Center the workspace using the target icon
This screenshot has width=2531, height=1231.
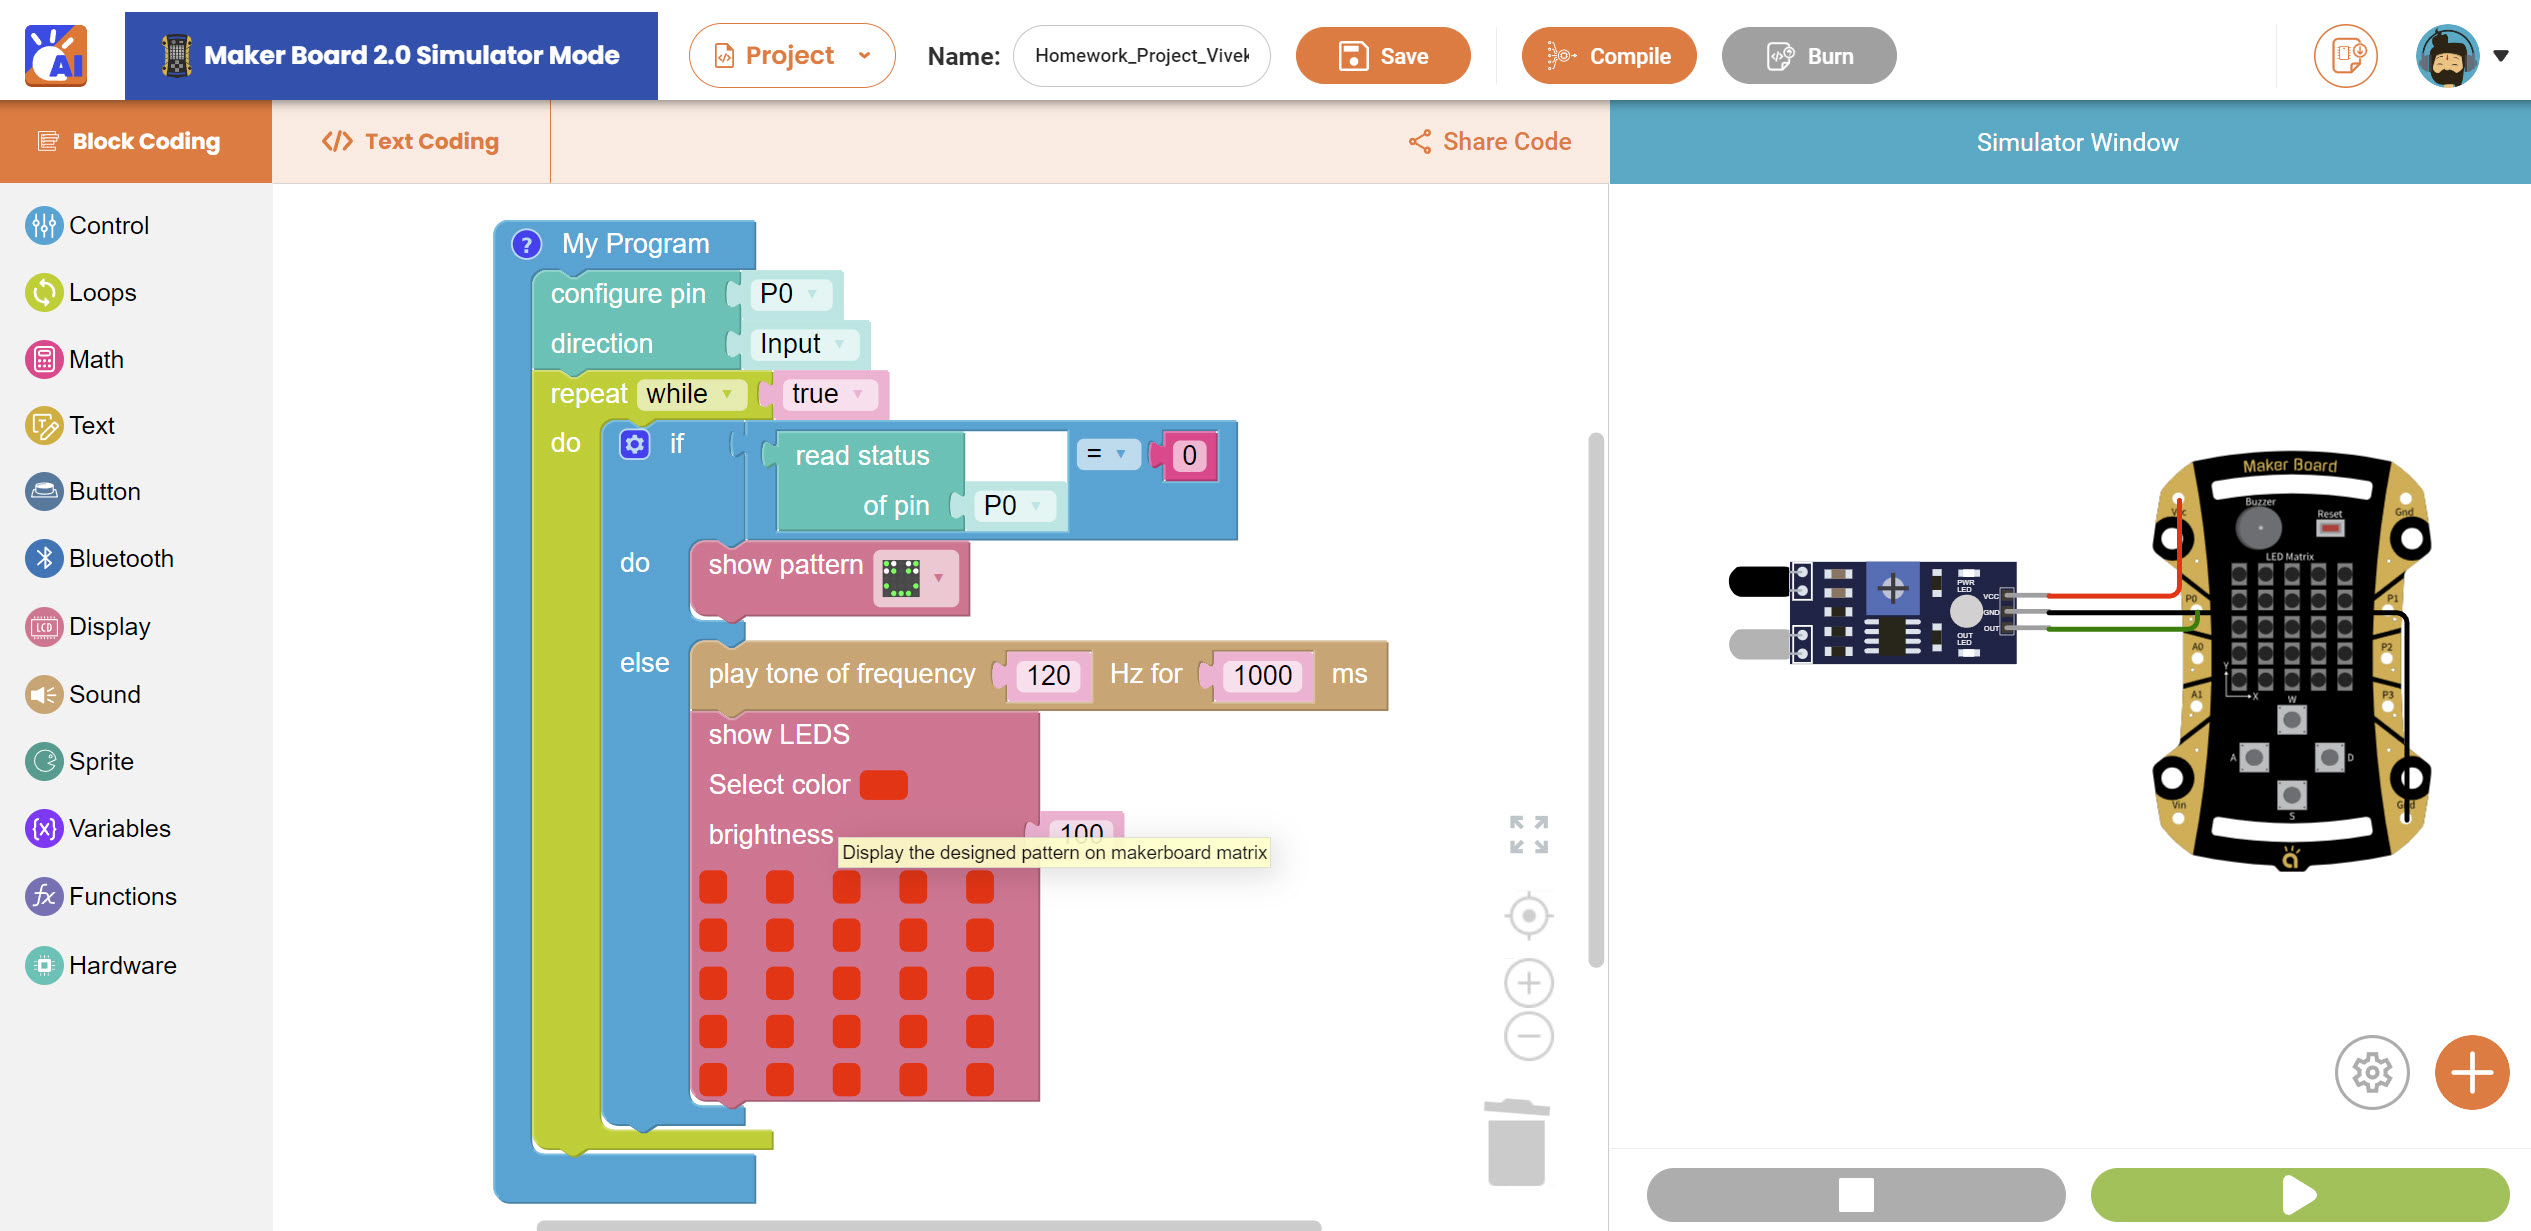pyautogui.click(x=1528, y=916)
